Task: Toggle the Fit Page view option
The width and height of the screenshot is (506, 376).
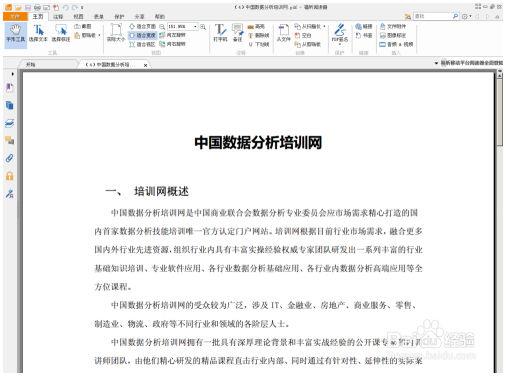Action: click(x=143, y=26)
